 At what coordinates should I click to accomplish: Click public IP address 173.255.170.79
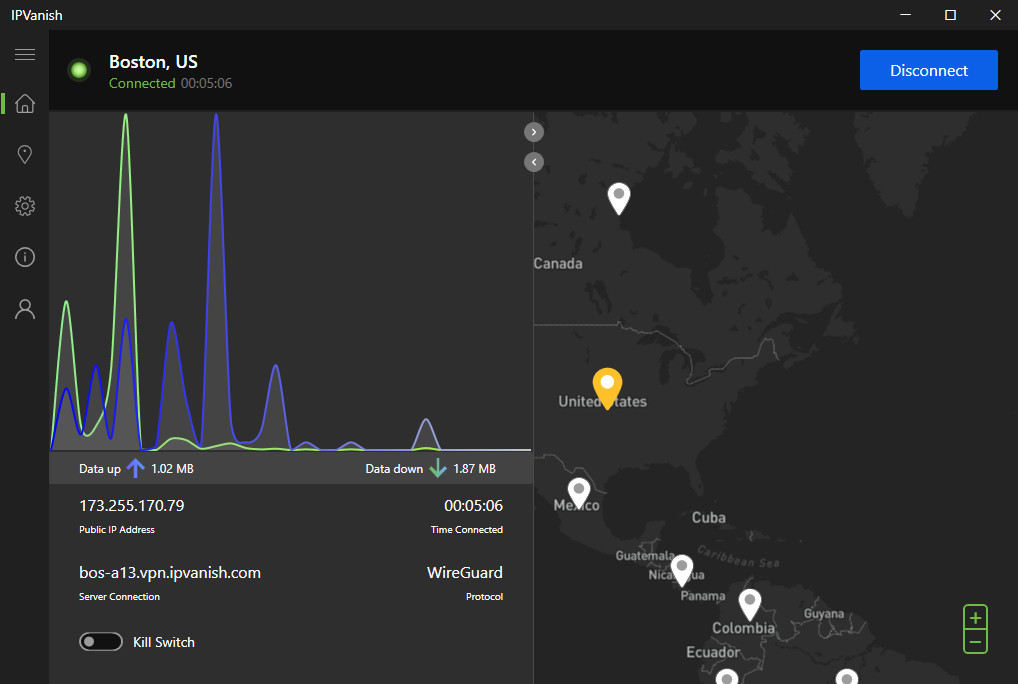[132, 506]
